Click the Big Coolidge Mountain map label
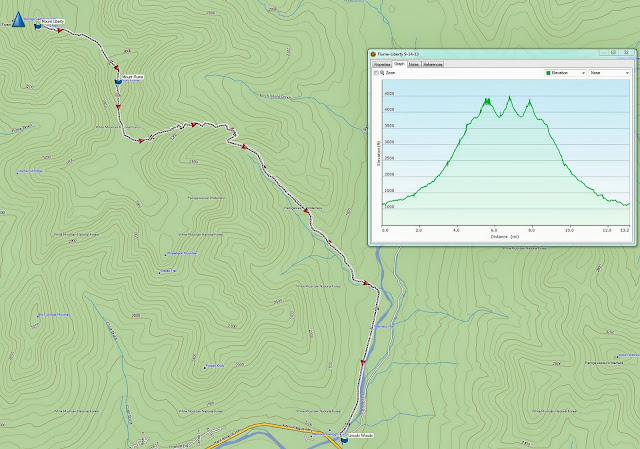 coord(54,315)
